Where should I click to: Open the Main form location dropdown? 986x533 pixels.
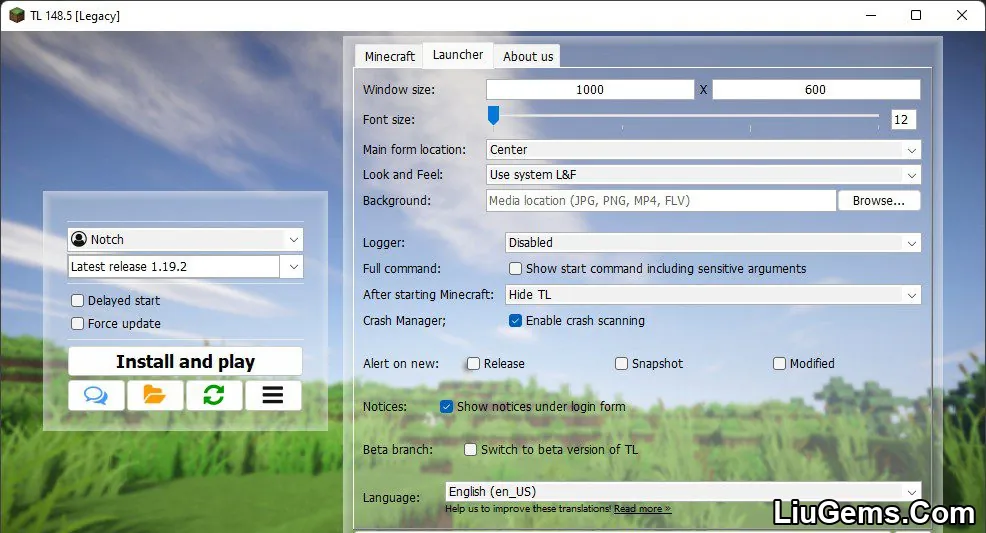click(703, 150)
